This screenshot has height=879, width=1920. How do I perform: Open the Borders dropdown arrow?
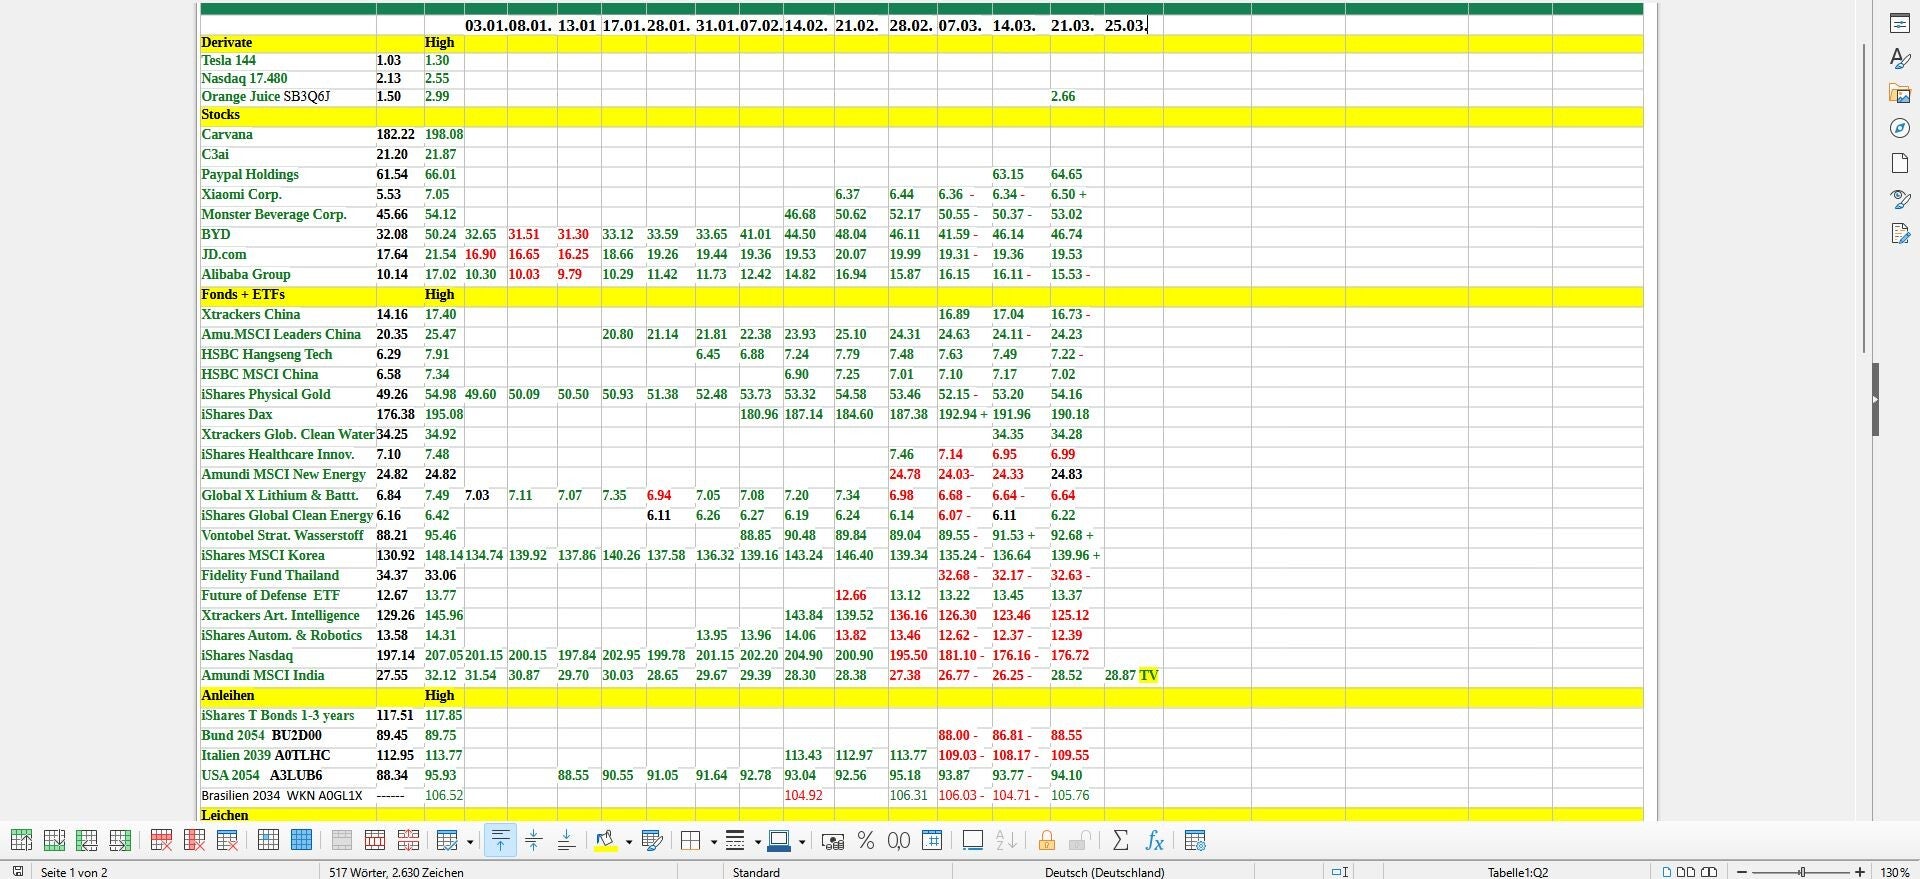tap(713, 841)
